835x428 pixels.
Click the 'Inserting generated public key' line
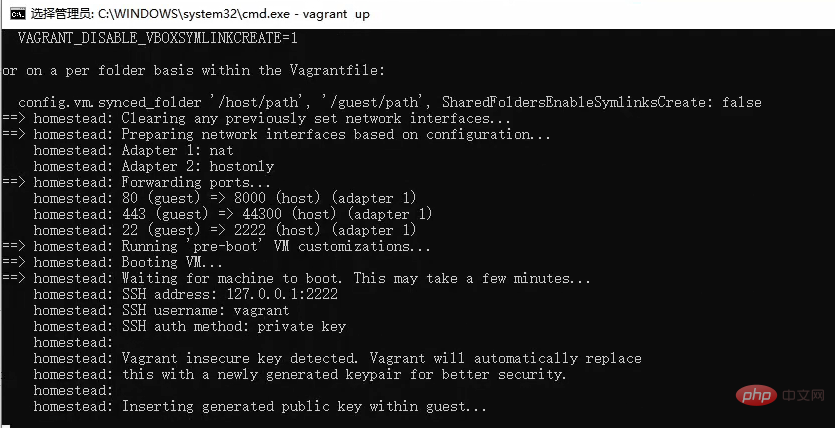(260, 406)
